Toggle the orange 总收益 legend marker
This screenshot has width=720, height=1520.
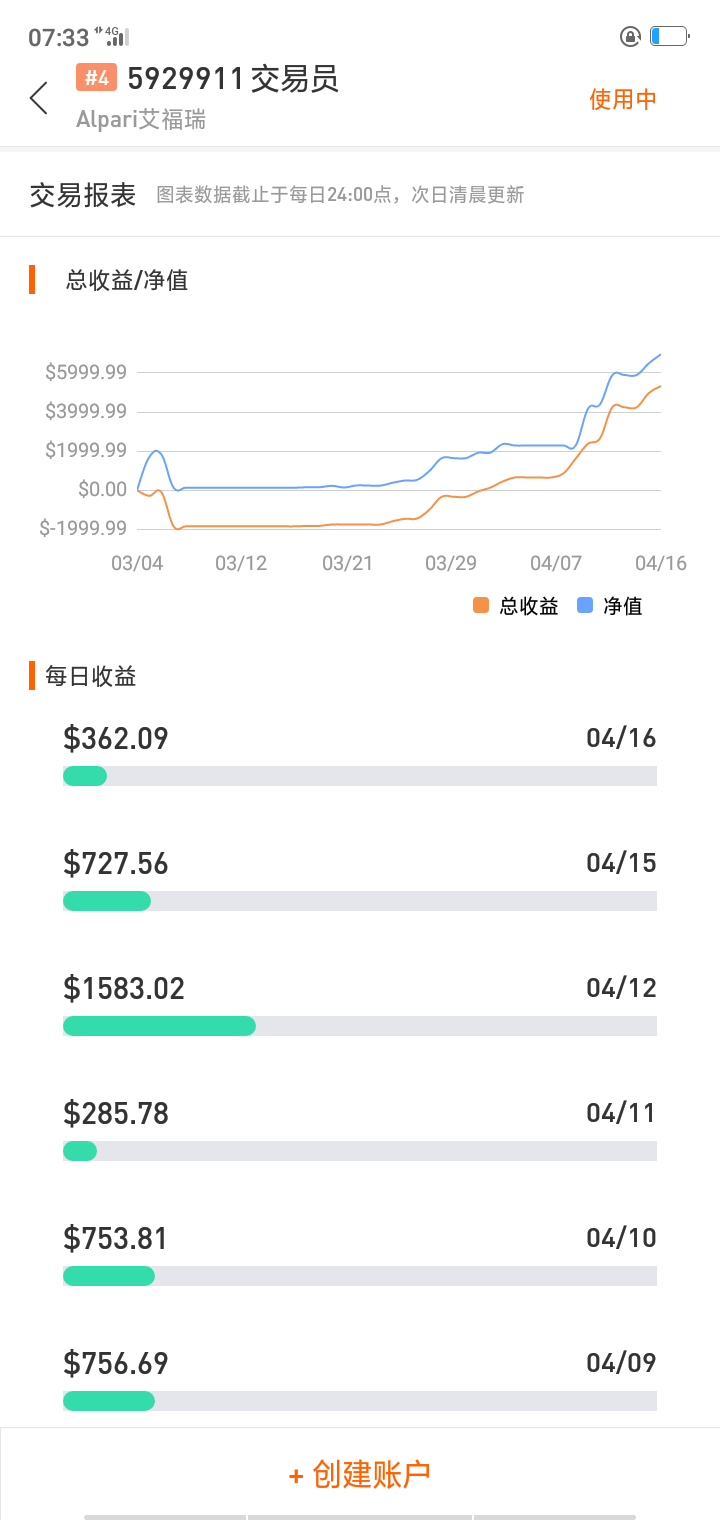click(x=481, y=606)
